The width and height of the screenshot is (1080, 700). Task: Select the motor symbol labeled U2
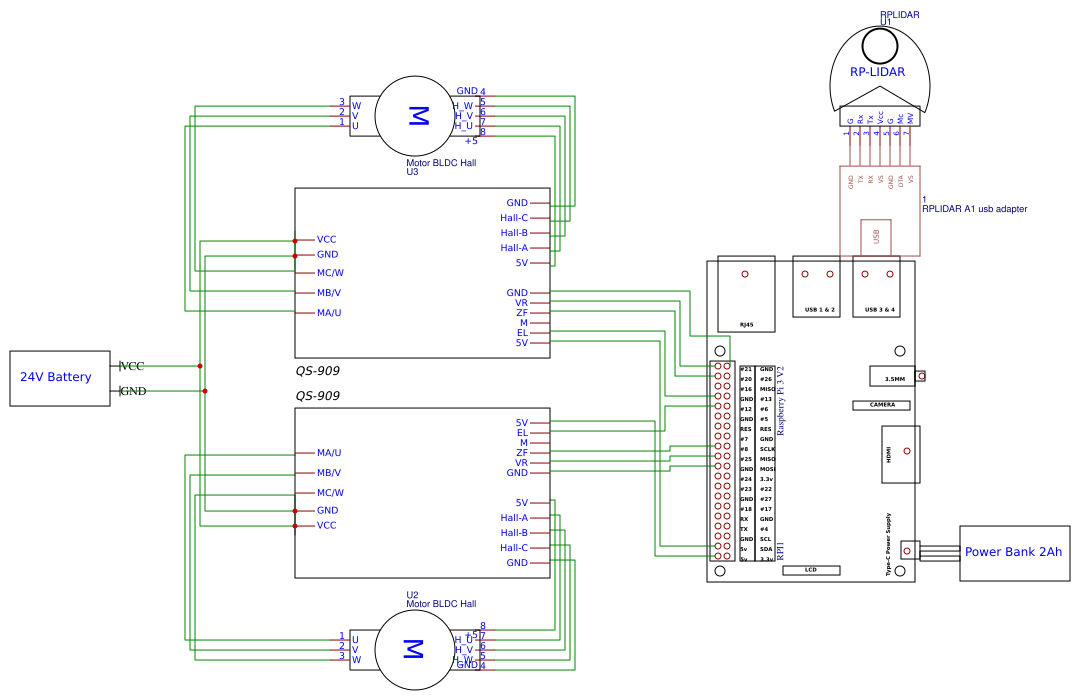point(415,649)
